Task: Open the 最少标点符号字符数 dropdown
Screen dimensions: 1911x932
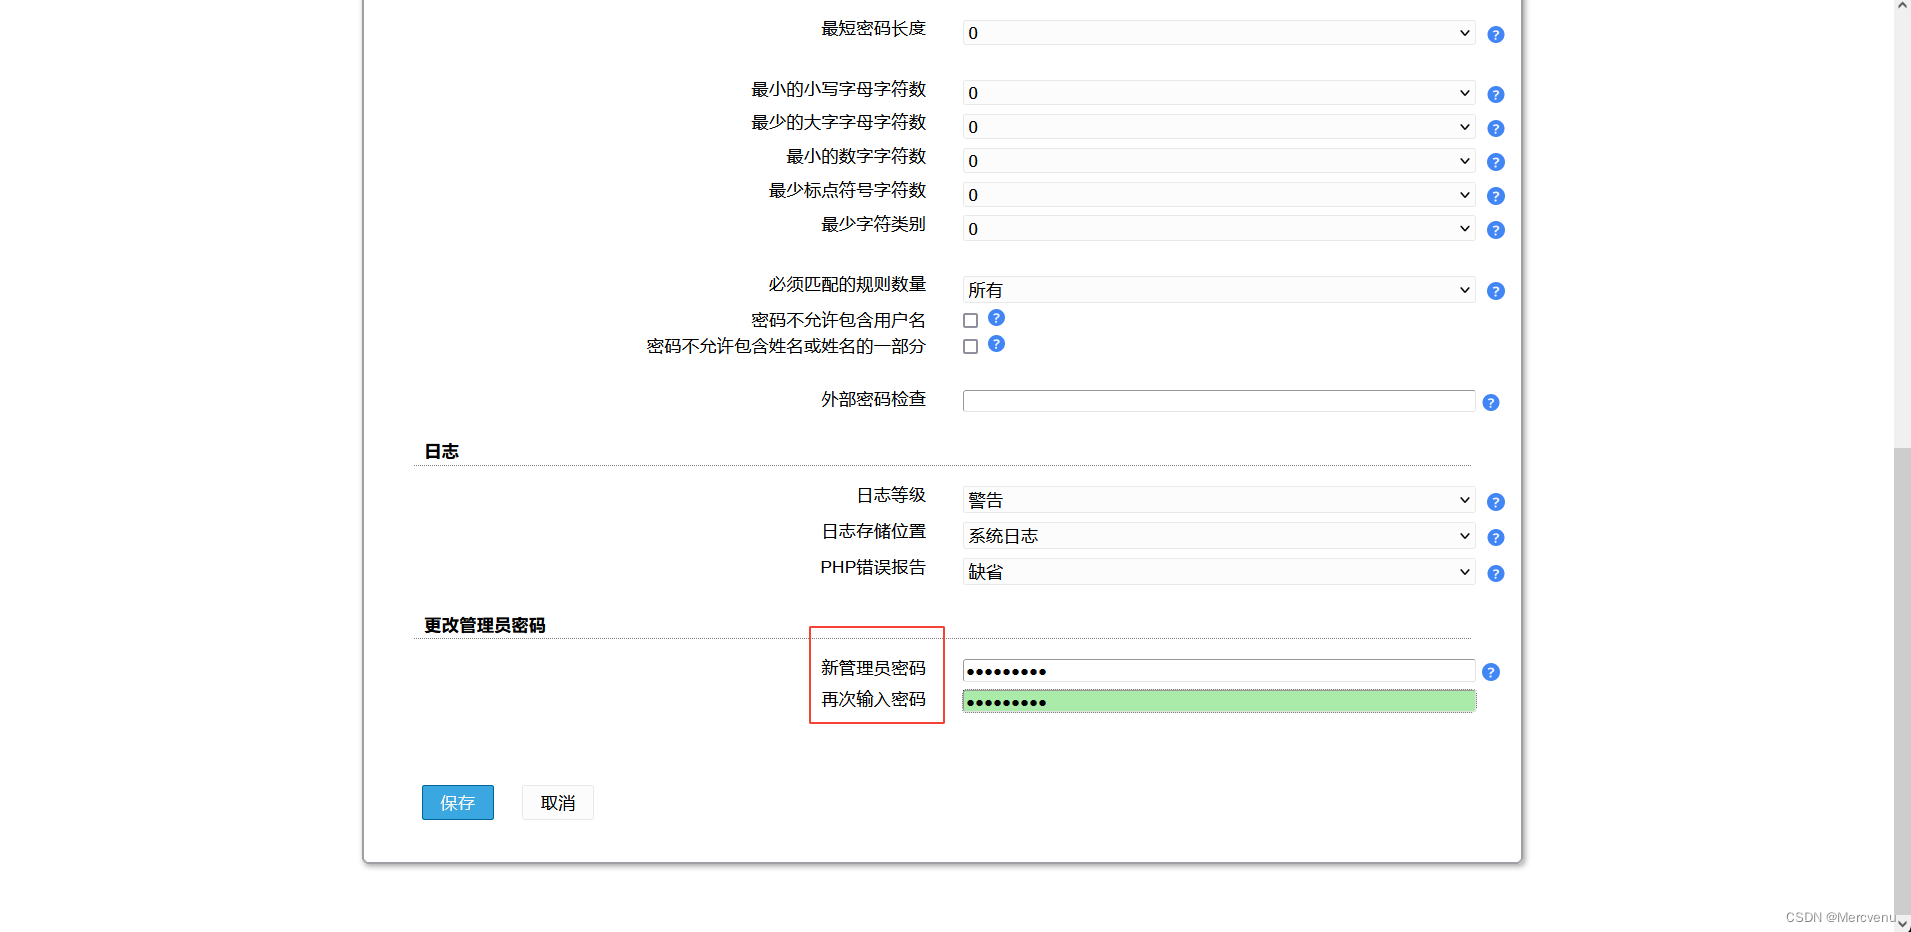Action: (1219, 195)
